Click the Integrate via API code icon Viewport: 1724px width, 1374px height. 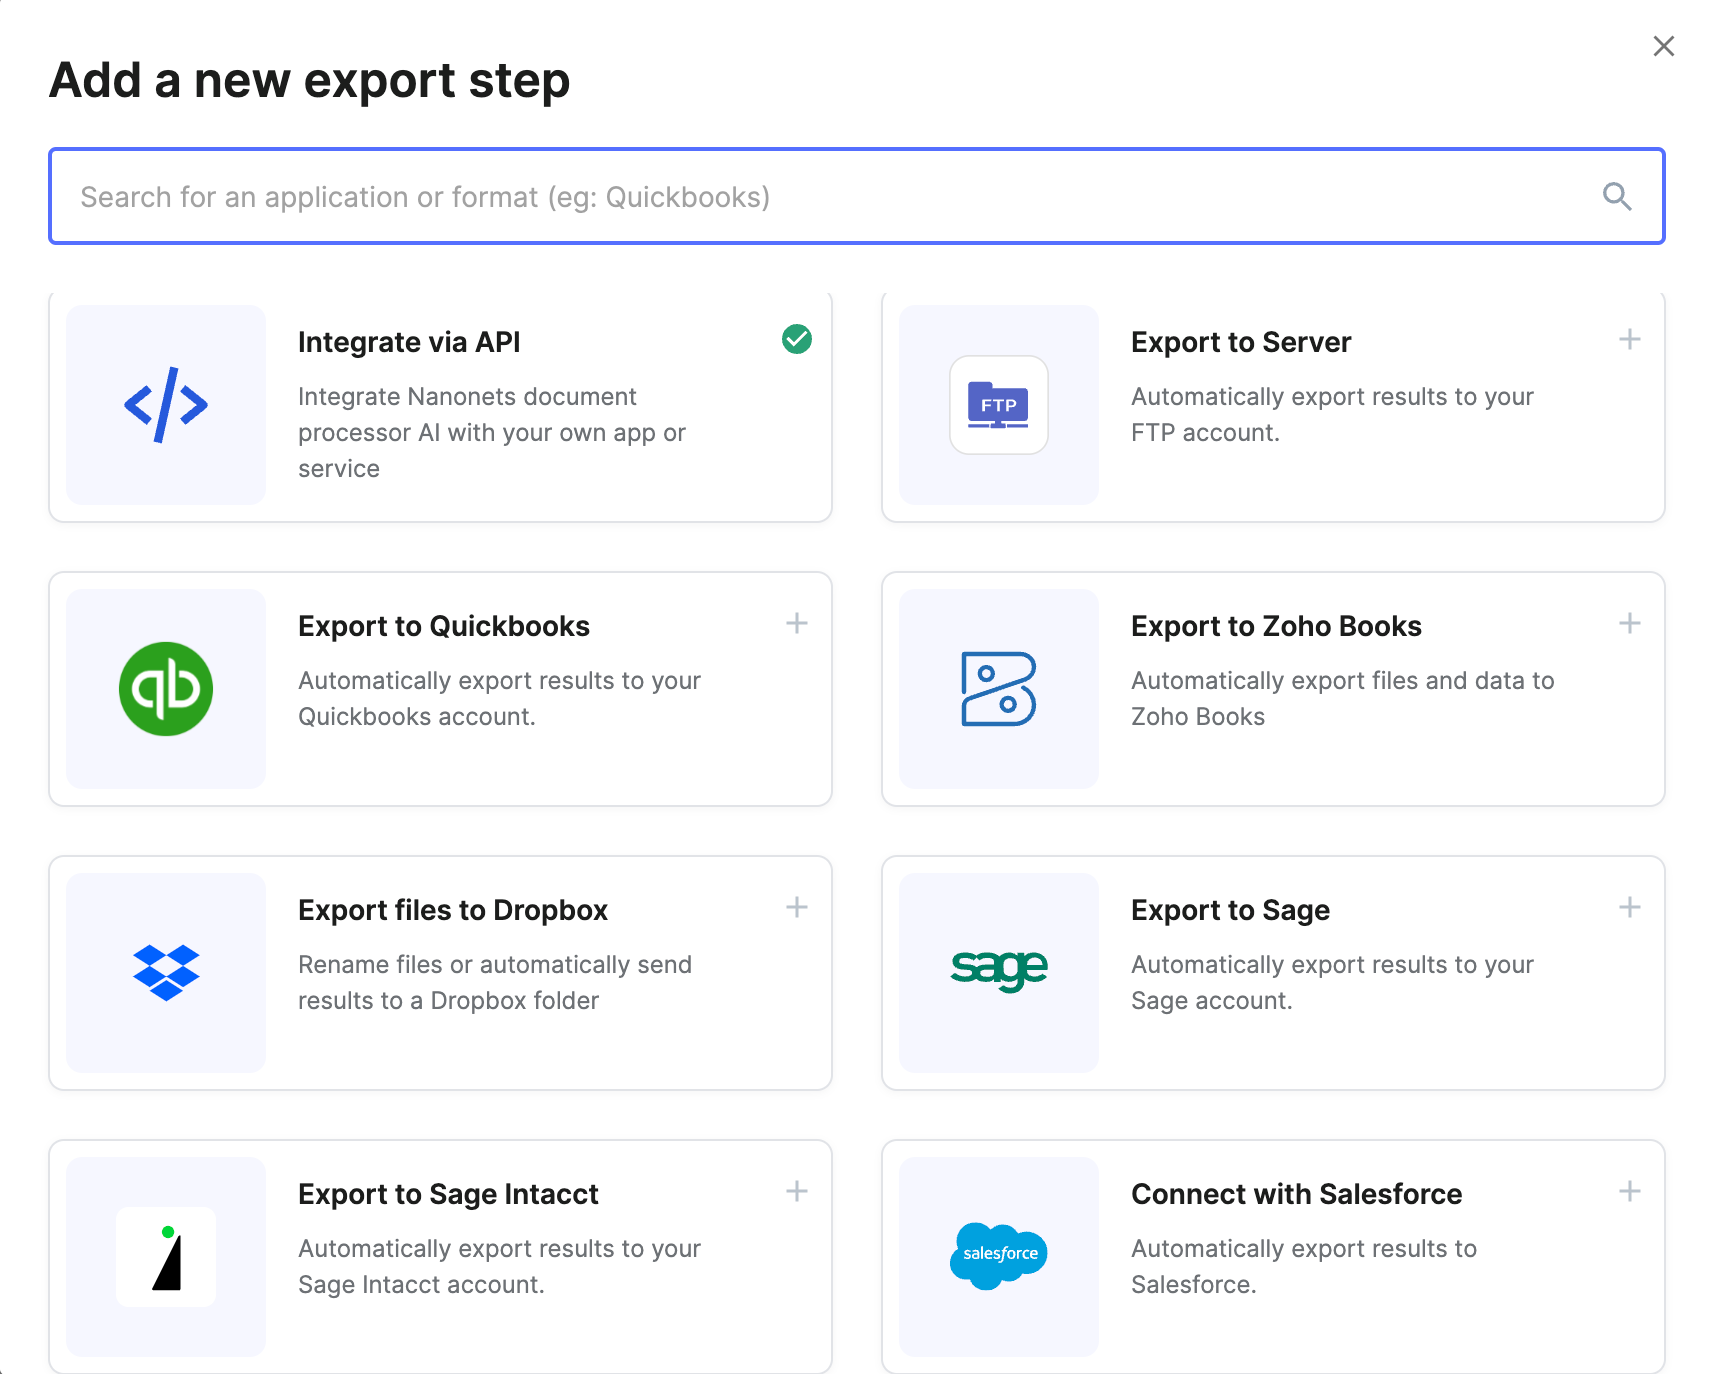(x=166, y=405)
